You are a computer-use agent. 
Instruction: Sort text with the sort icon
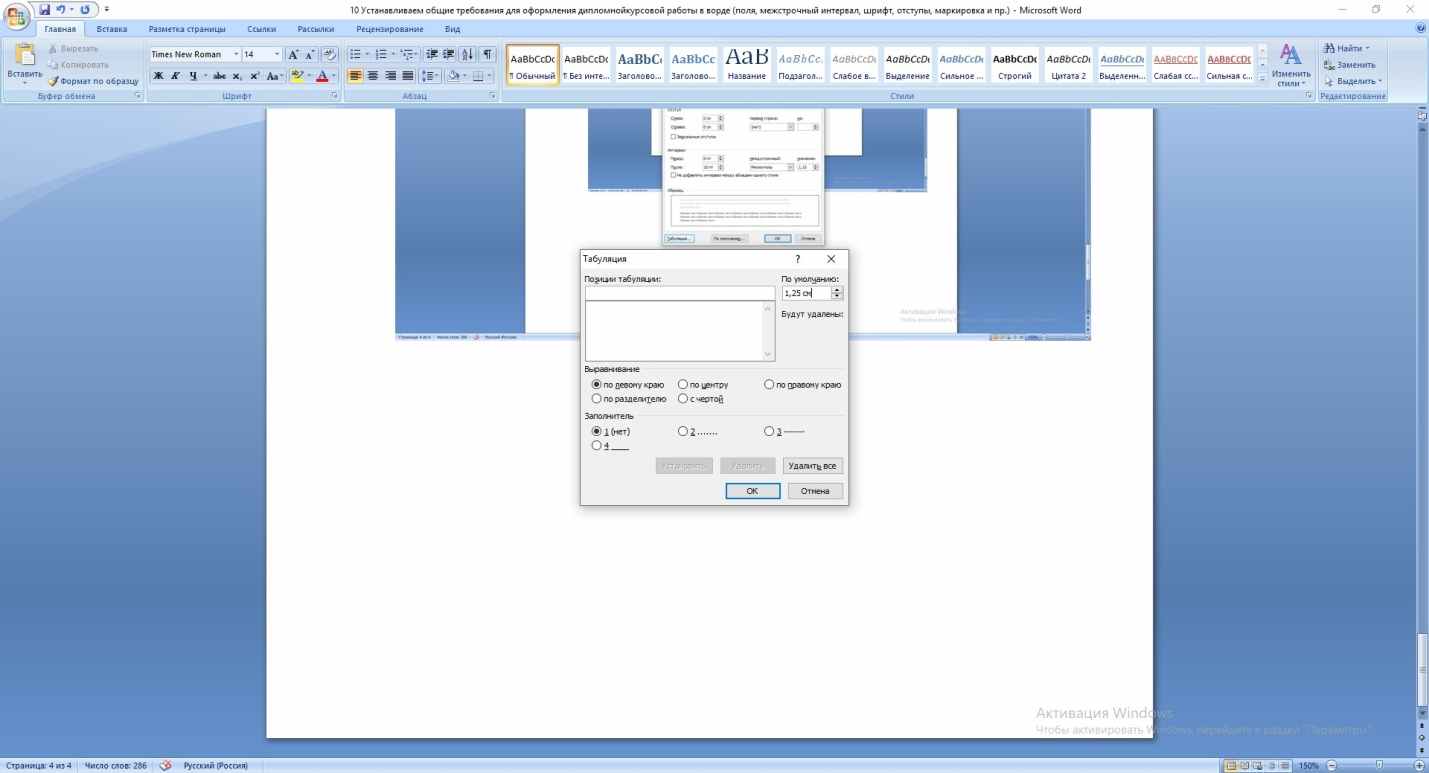pyautogui.click(x=470, y=55)
